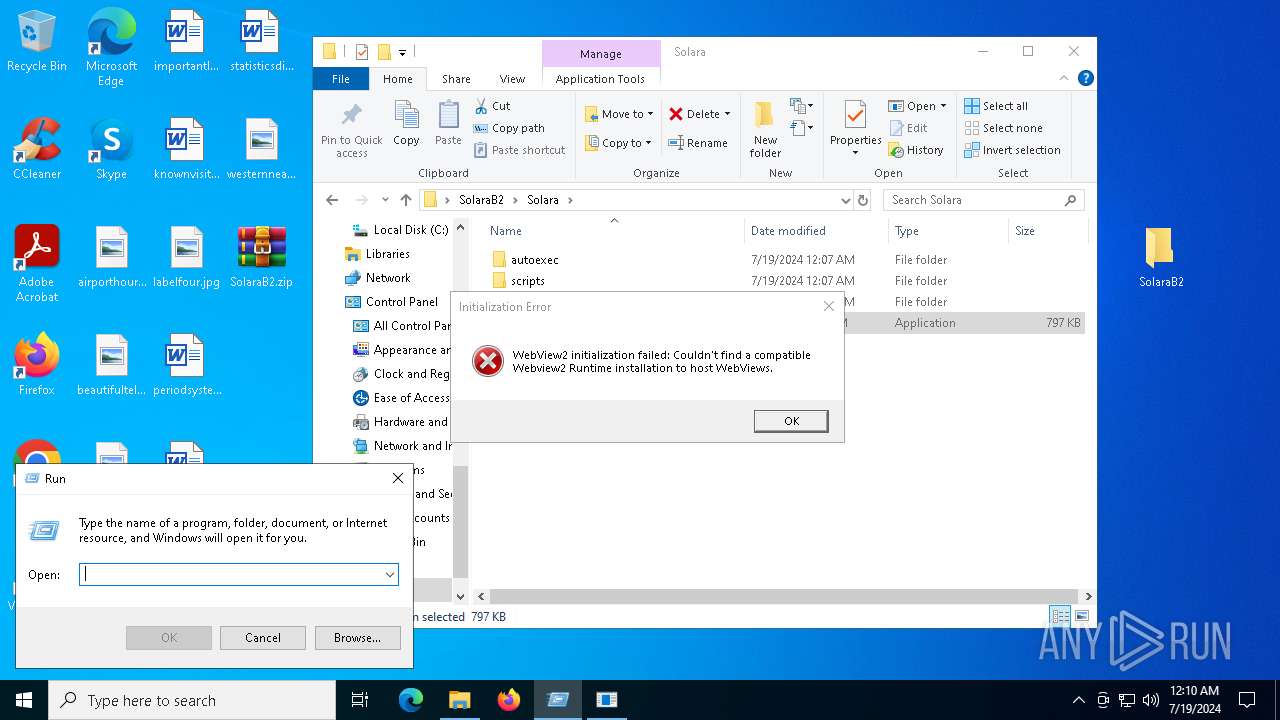
Task: Click the Copy ribbon icon
Action: [x=406, y=123]
